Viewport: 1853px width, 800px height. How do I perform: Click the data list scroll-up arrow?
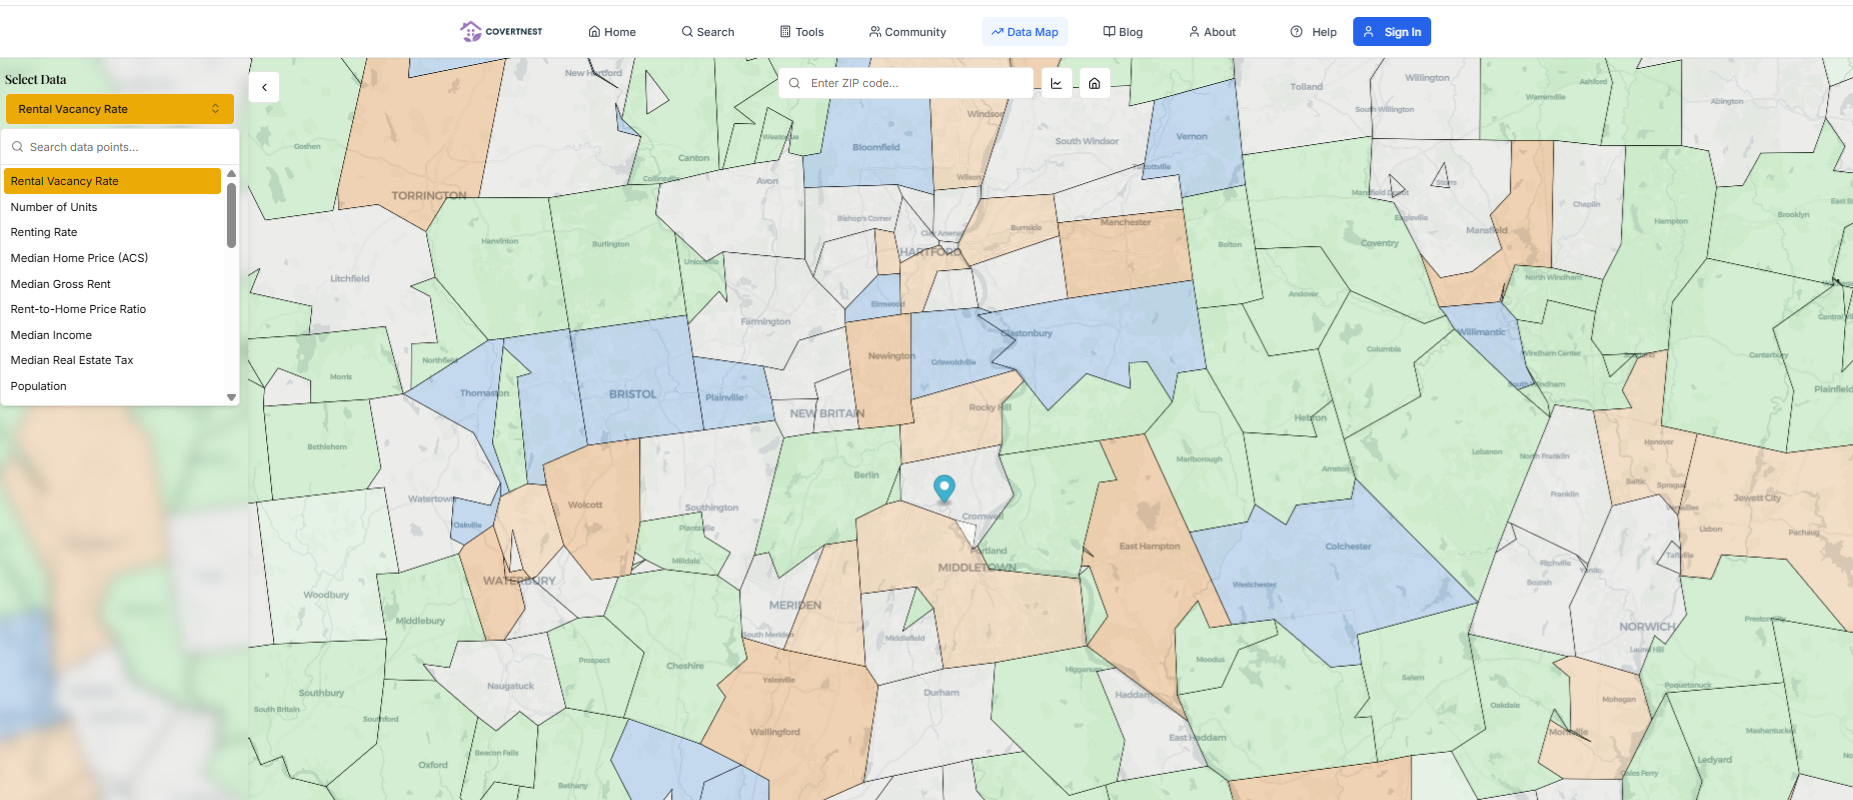click(231, 174)
